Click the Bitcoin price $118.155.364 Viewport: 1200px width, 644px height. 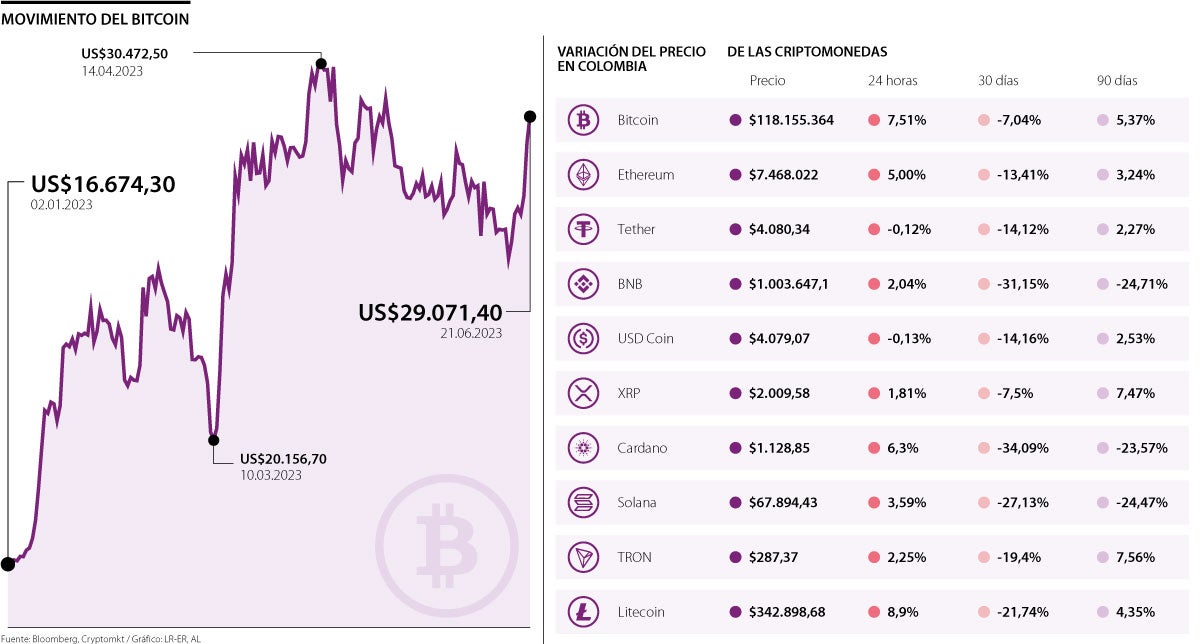pos(790,120)
